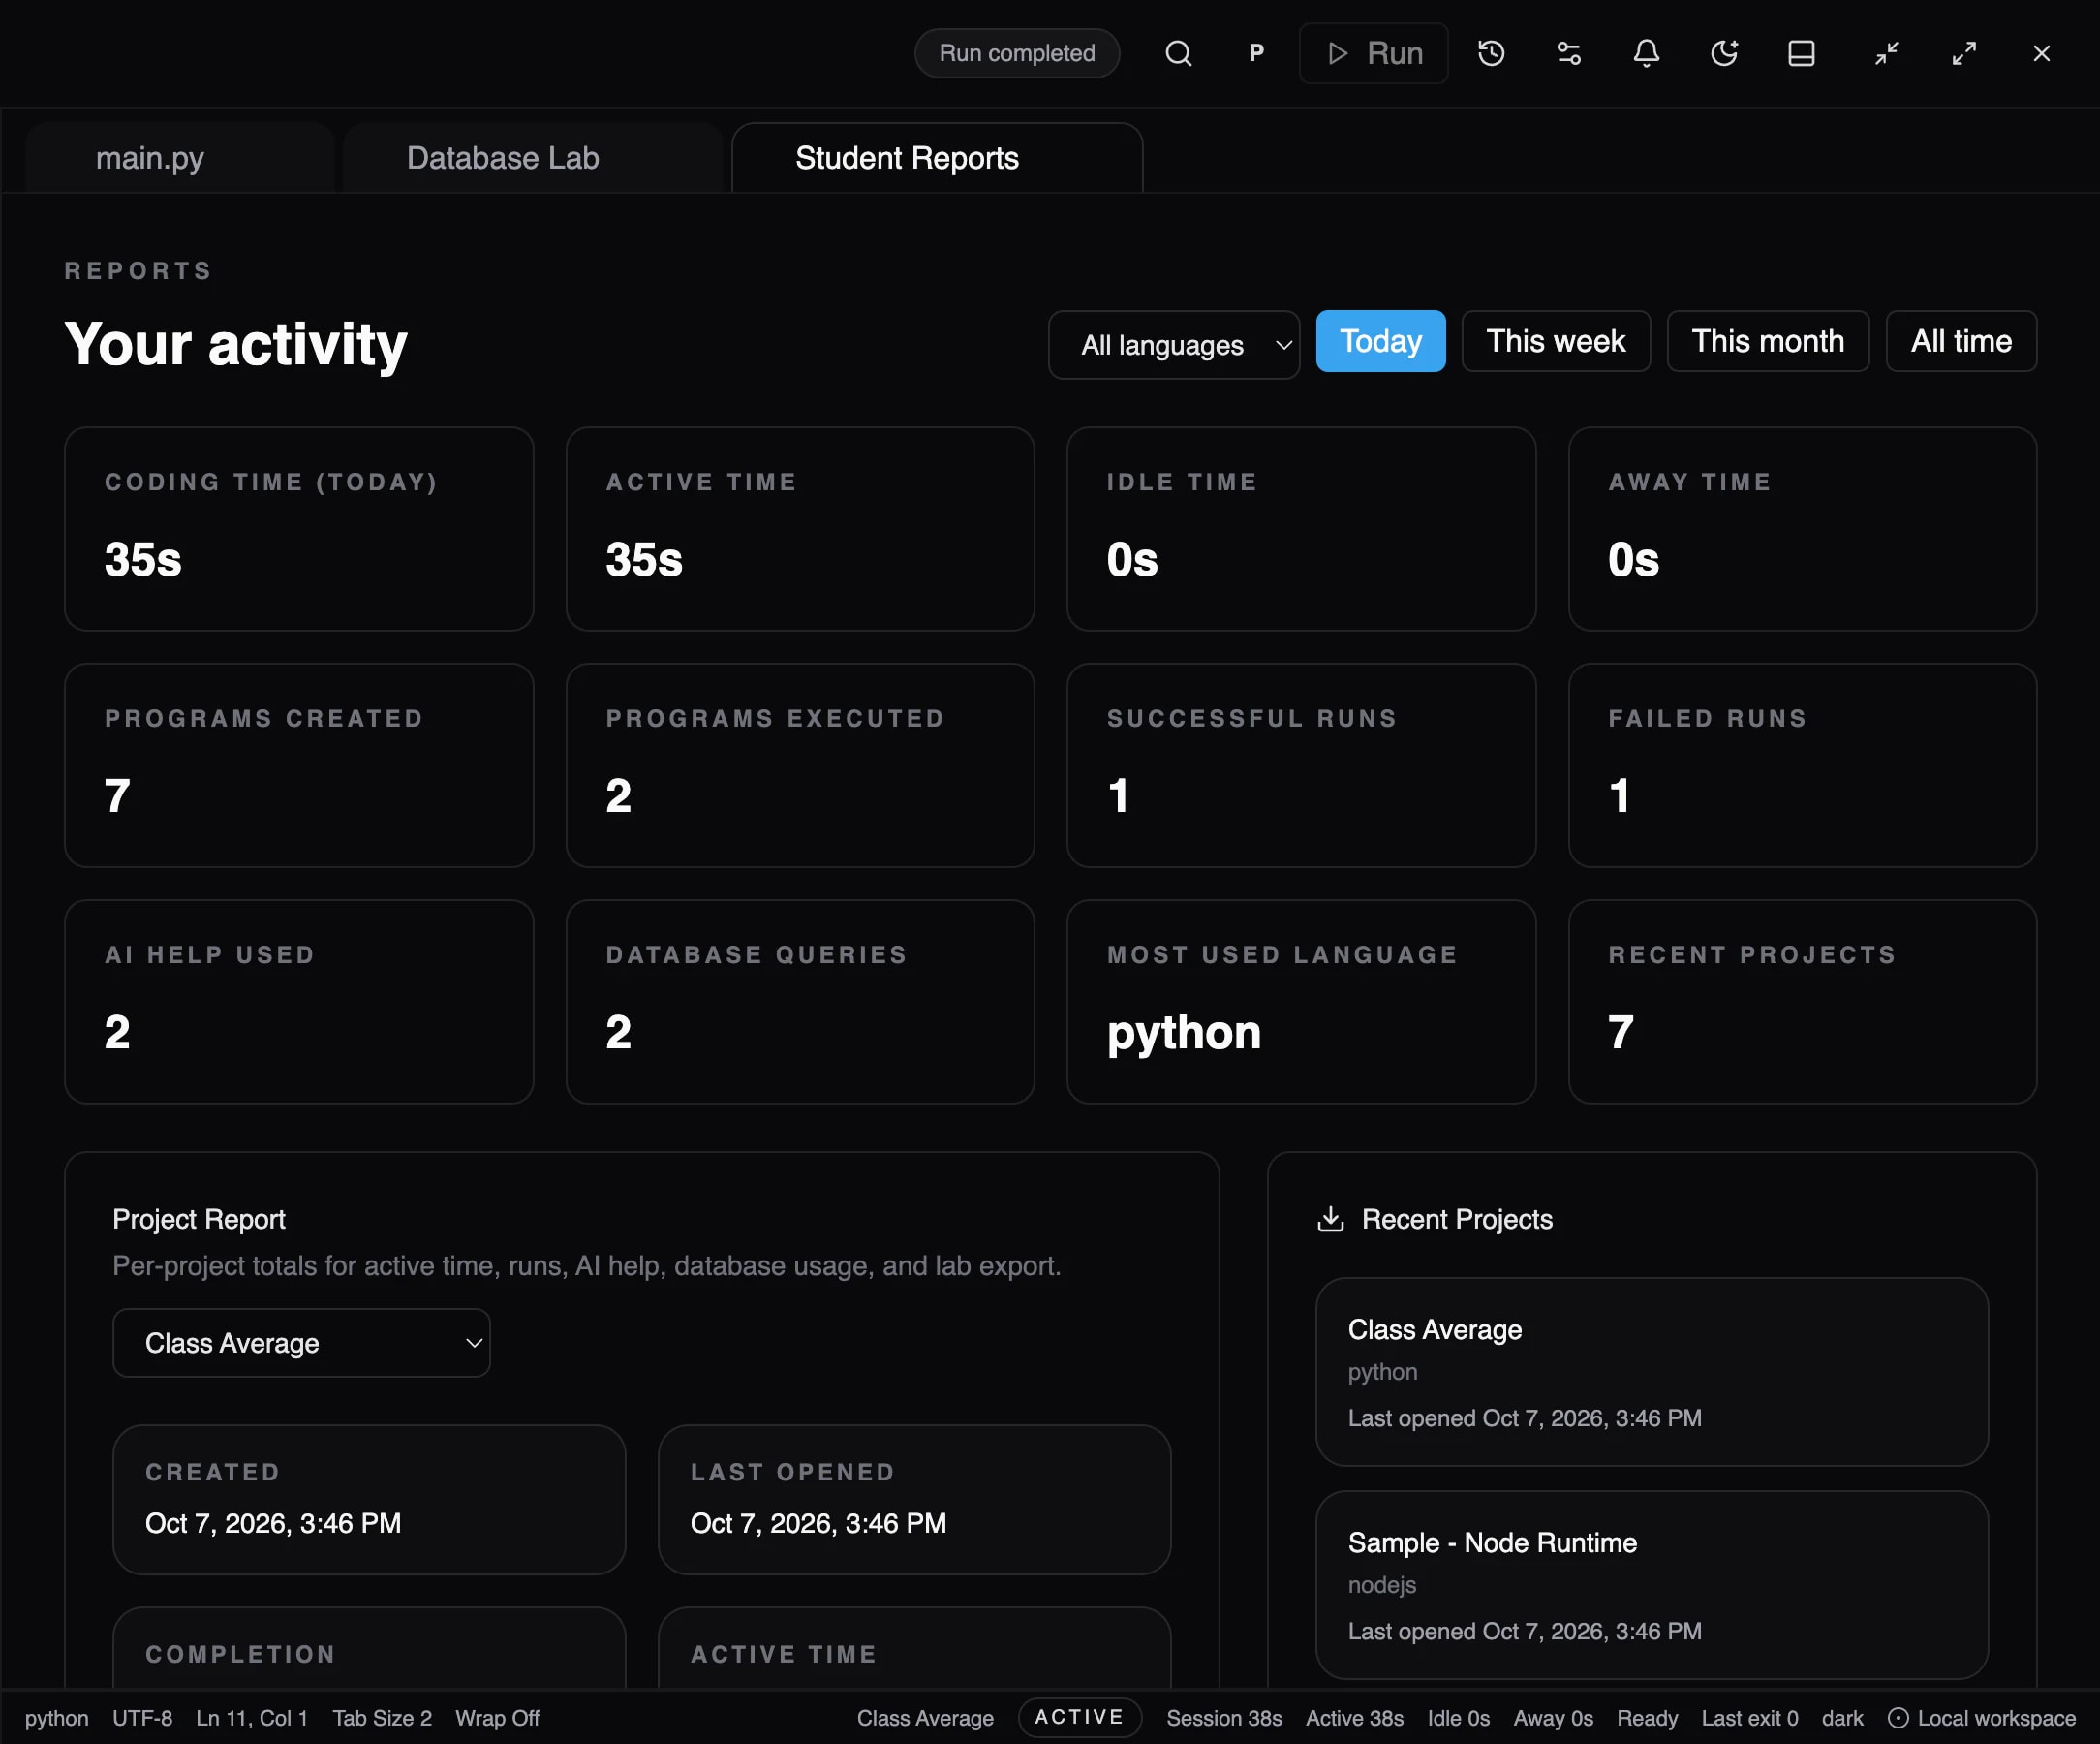Click python language in status bar
Screen dimensions: 2100x1744
57,1718
